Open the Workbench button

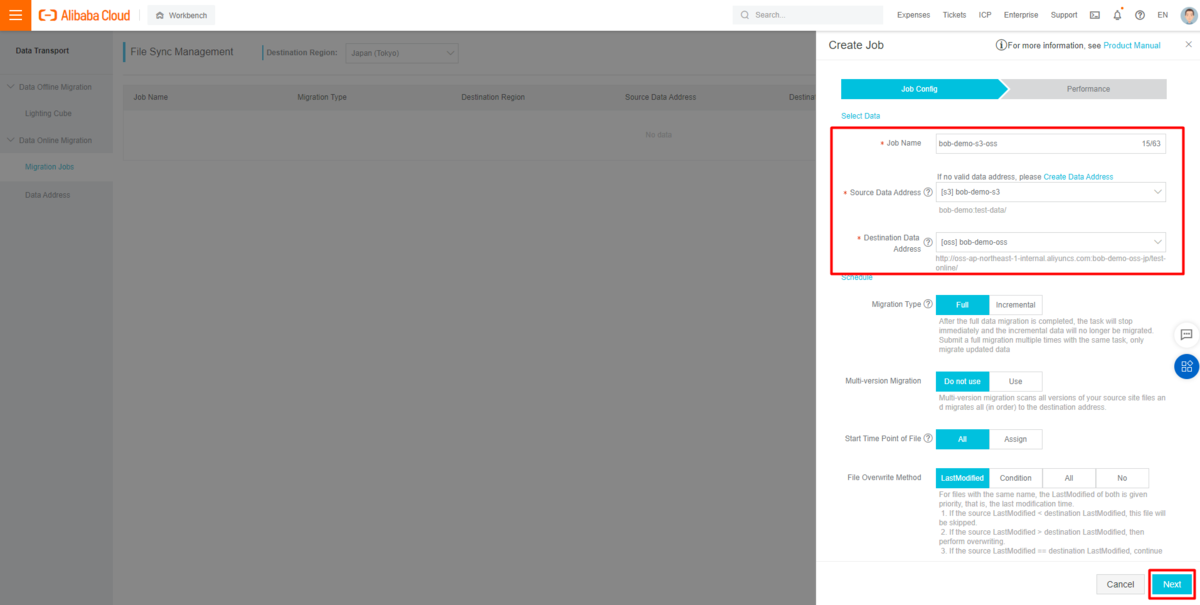[x=181, y=15]
